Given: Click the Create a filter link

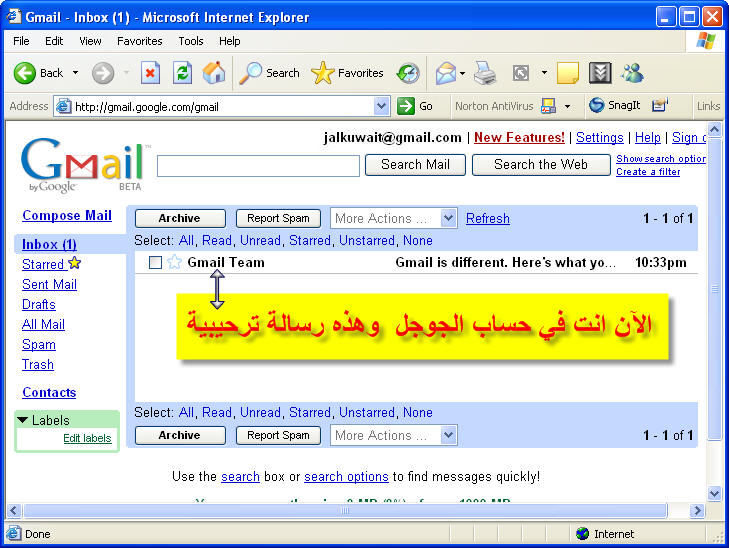Looking at the screenshot, I should [648, 172].
